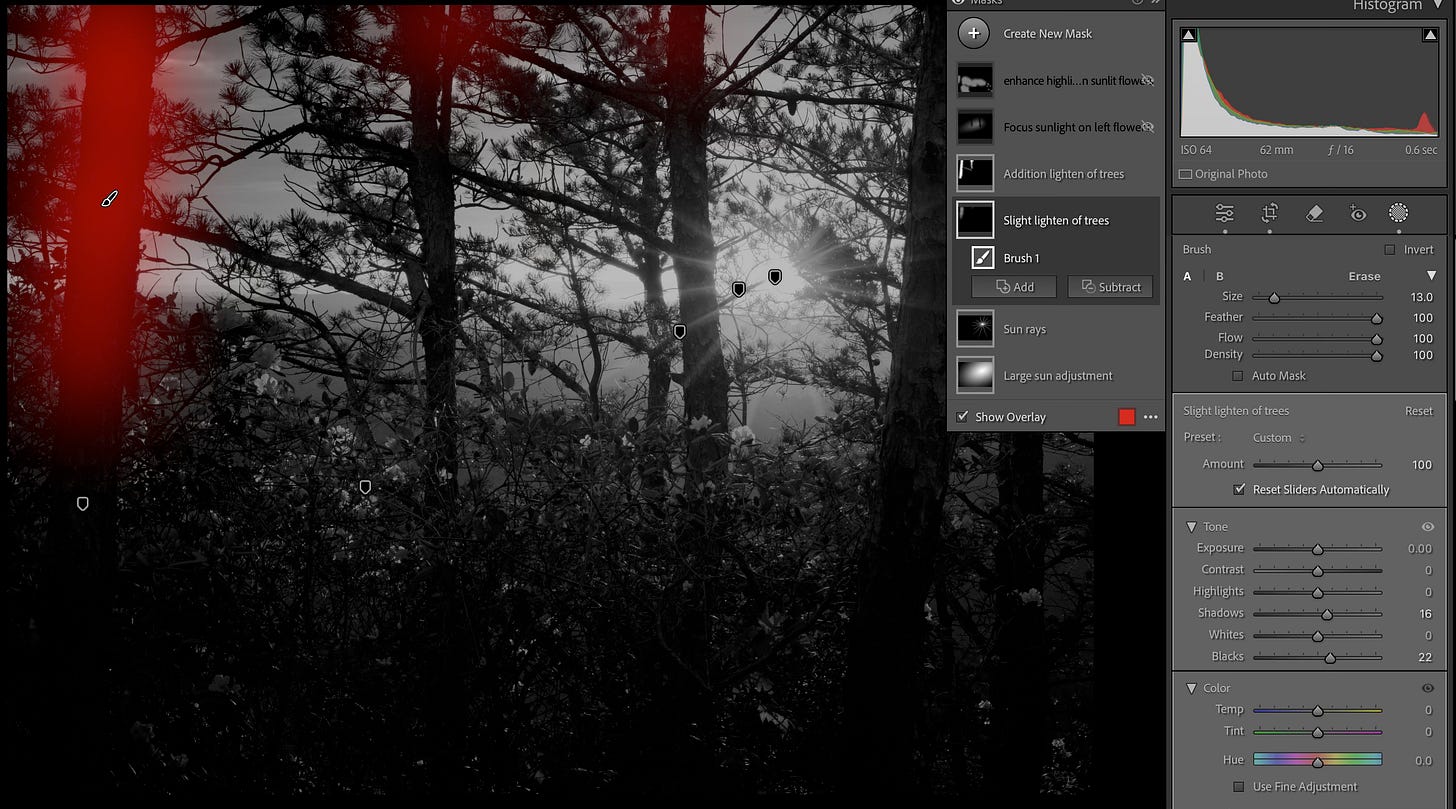Select the 'Large sun adjustment' mask

point(1056,376)
